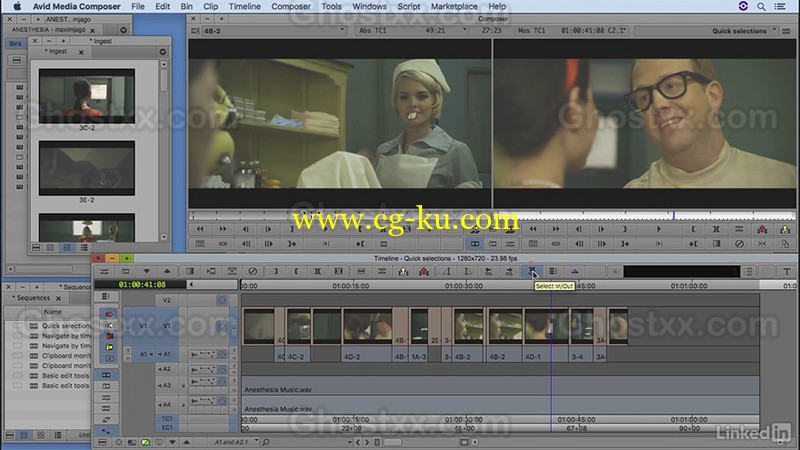The height and width of the screenshot is (450, 800).
Task: Play the record monitor sequence
Action: pos(658,229)
